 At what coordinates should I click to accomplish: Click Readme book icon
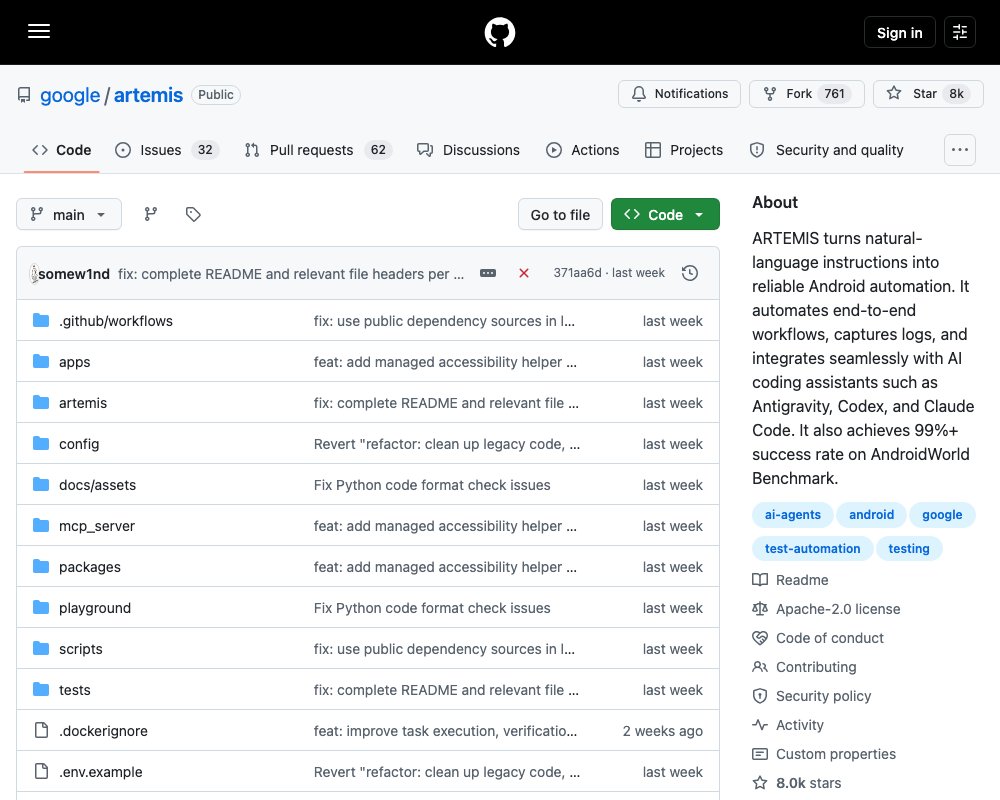click(760, 580)
